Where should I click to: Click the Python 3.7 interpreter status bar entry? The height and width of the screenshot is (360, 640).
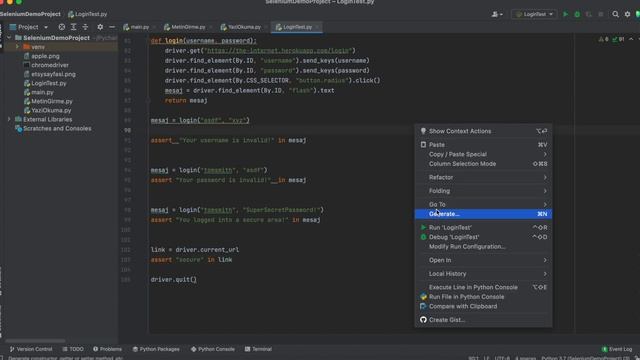(x=585, y=358)
